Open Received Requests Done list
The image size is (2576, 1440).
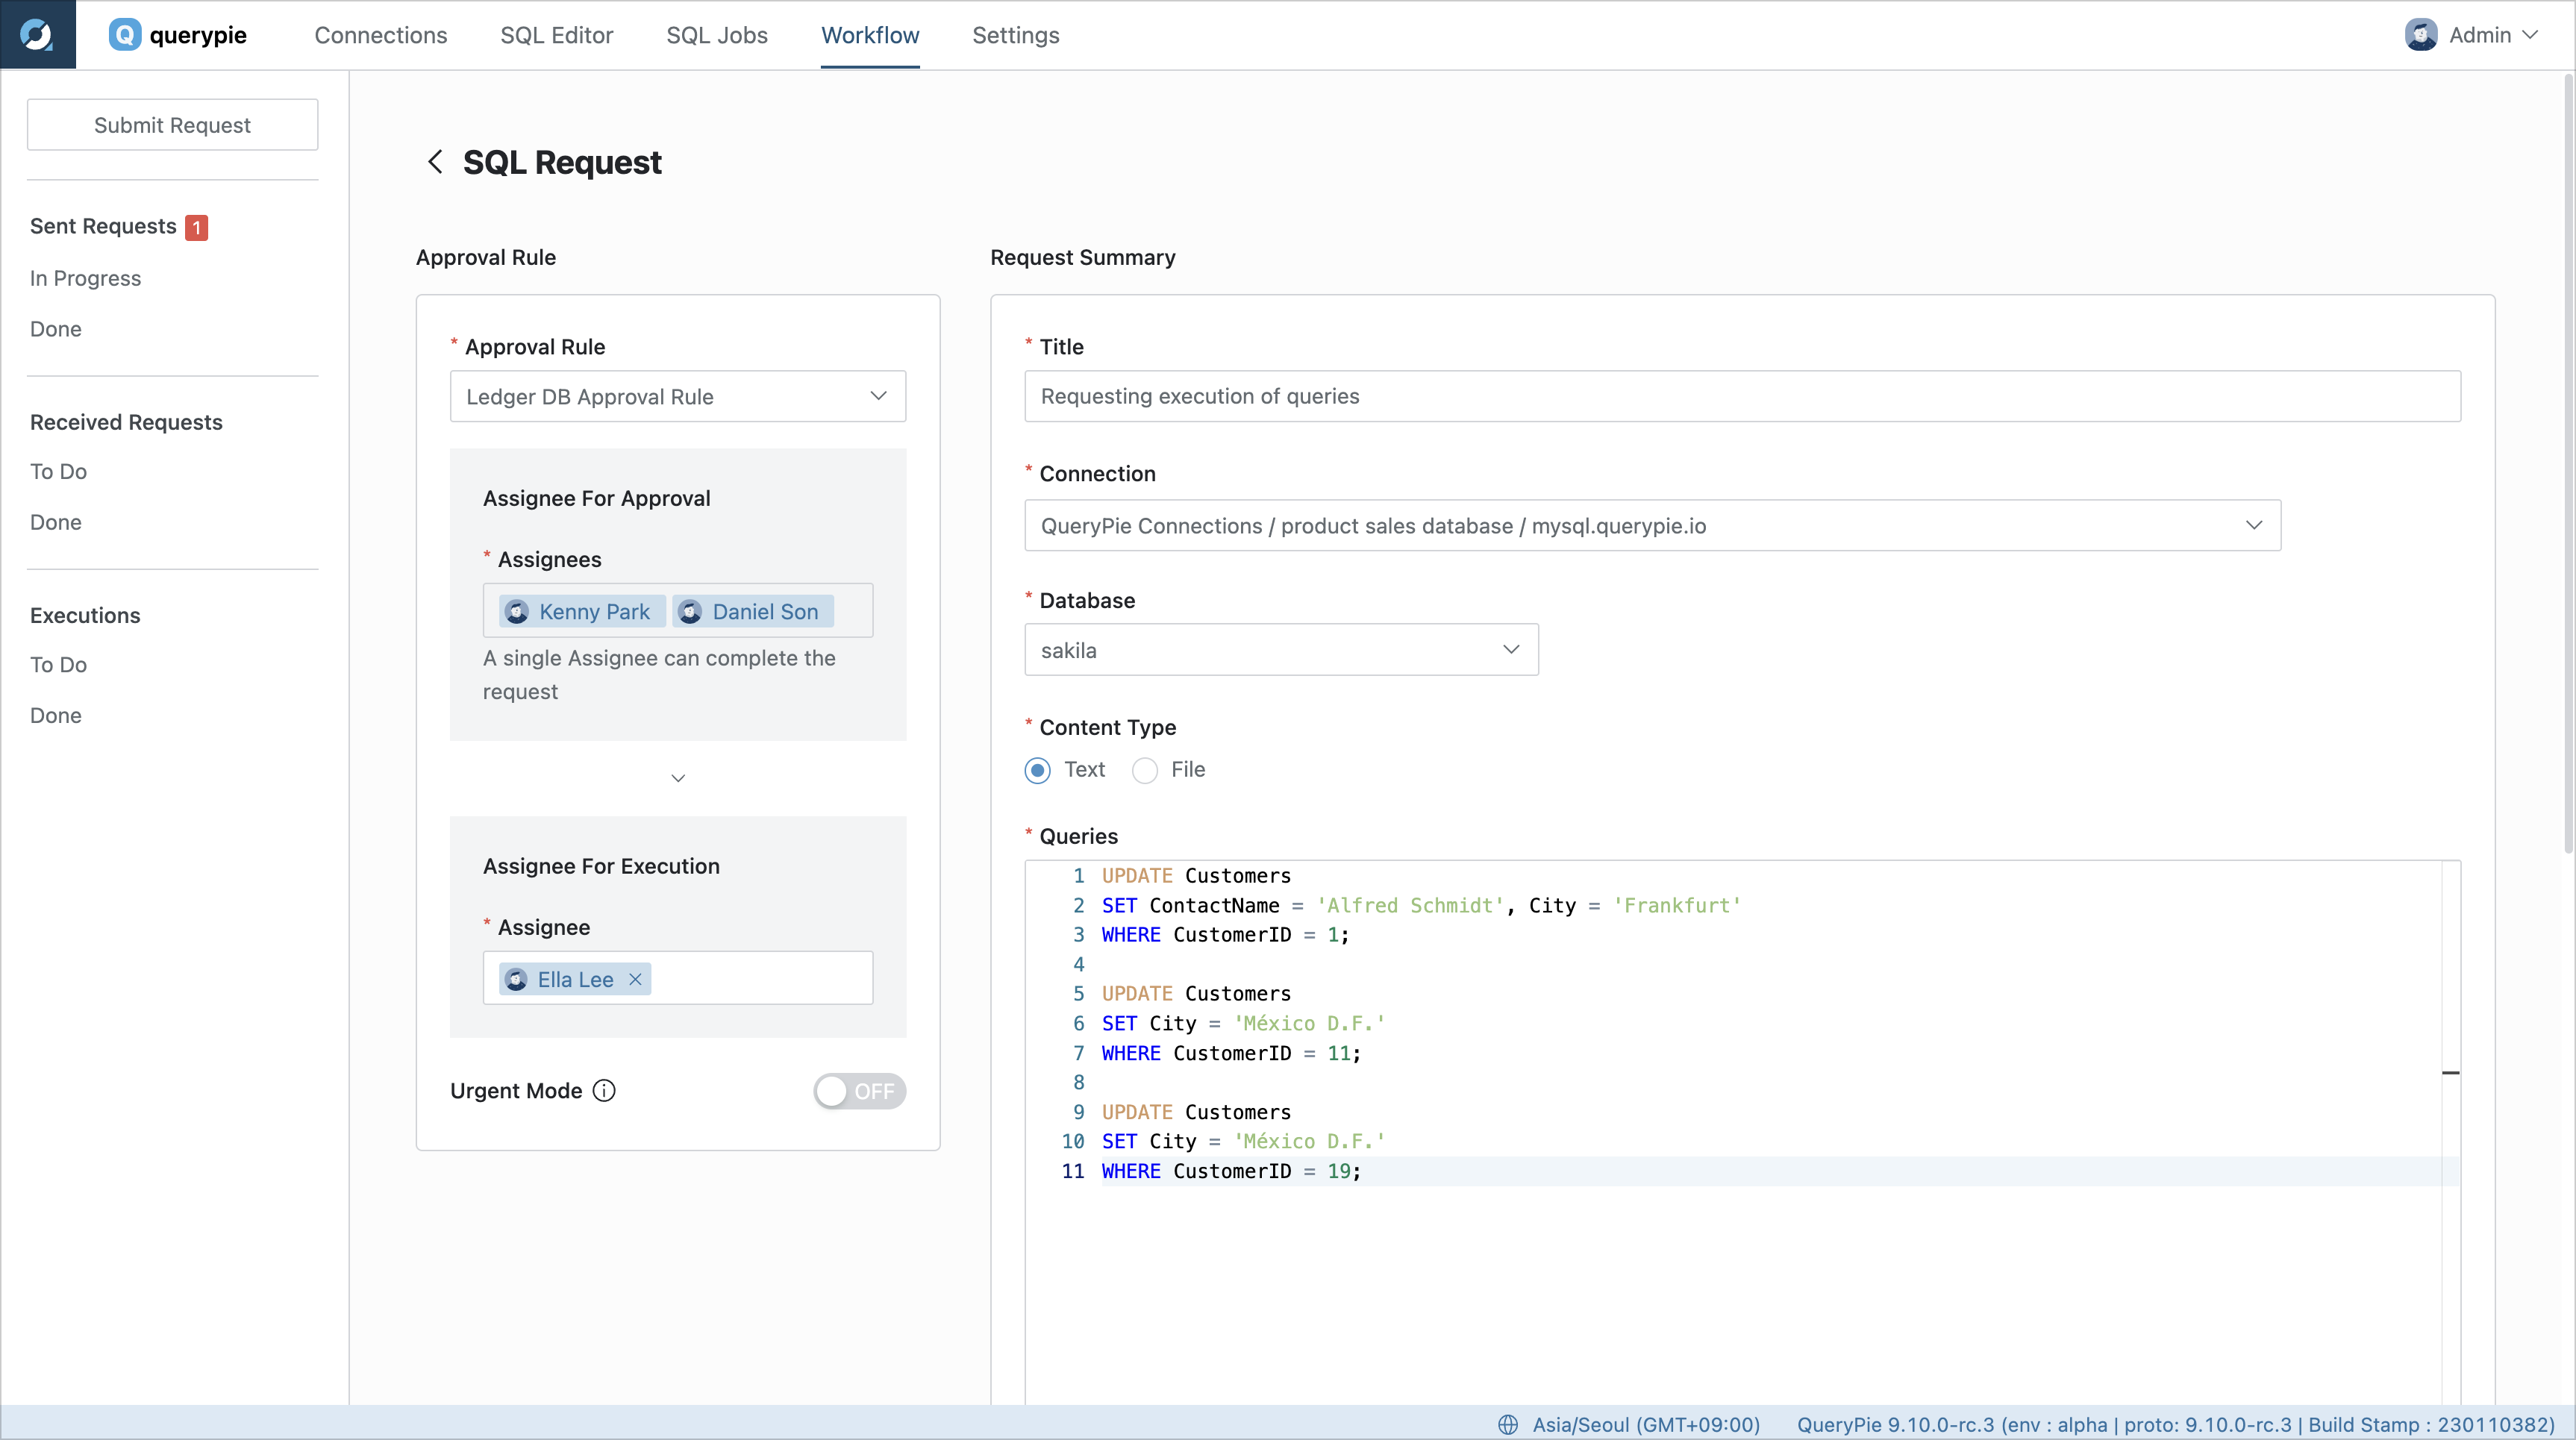coord(56,522)
